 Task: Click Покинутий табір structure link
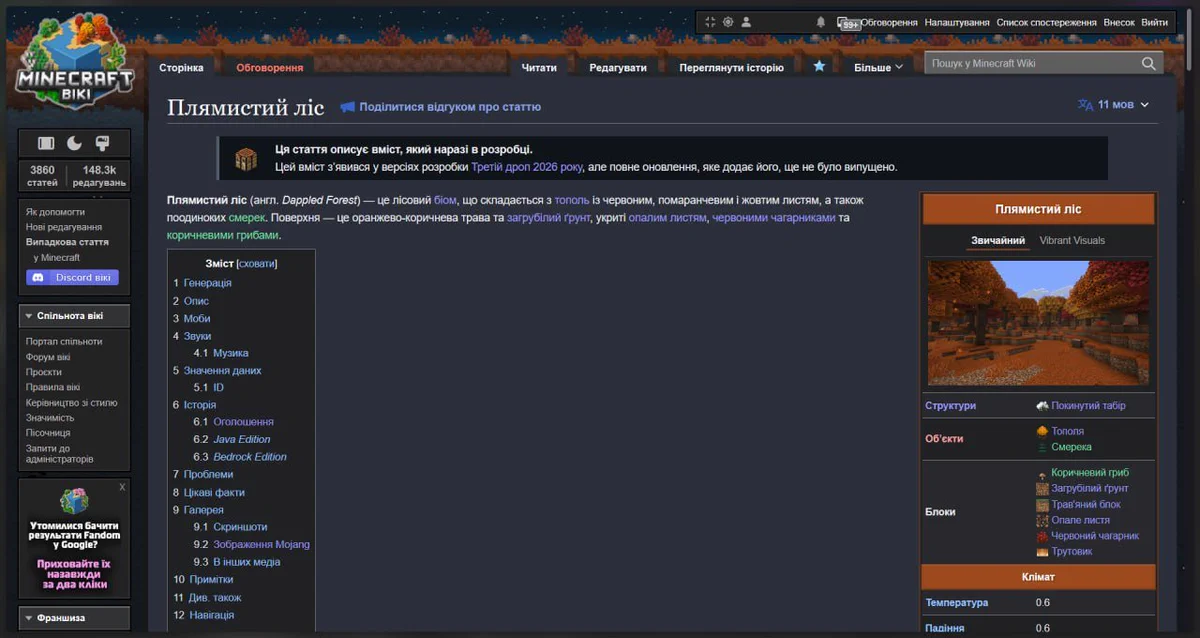pos(1088,406)
